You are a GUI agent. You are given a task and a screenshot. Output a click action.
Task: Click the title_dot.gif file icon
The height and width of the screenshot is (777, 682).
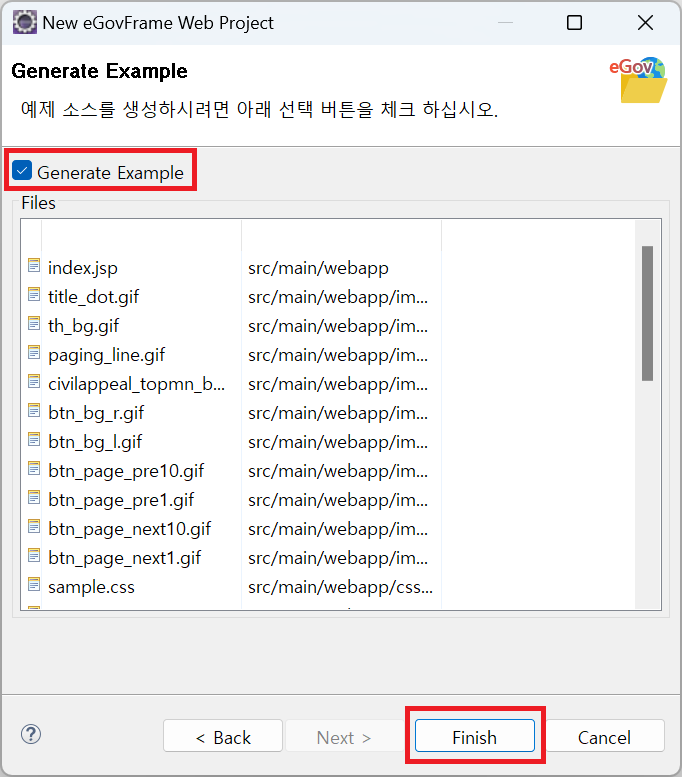point(35,296)
